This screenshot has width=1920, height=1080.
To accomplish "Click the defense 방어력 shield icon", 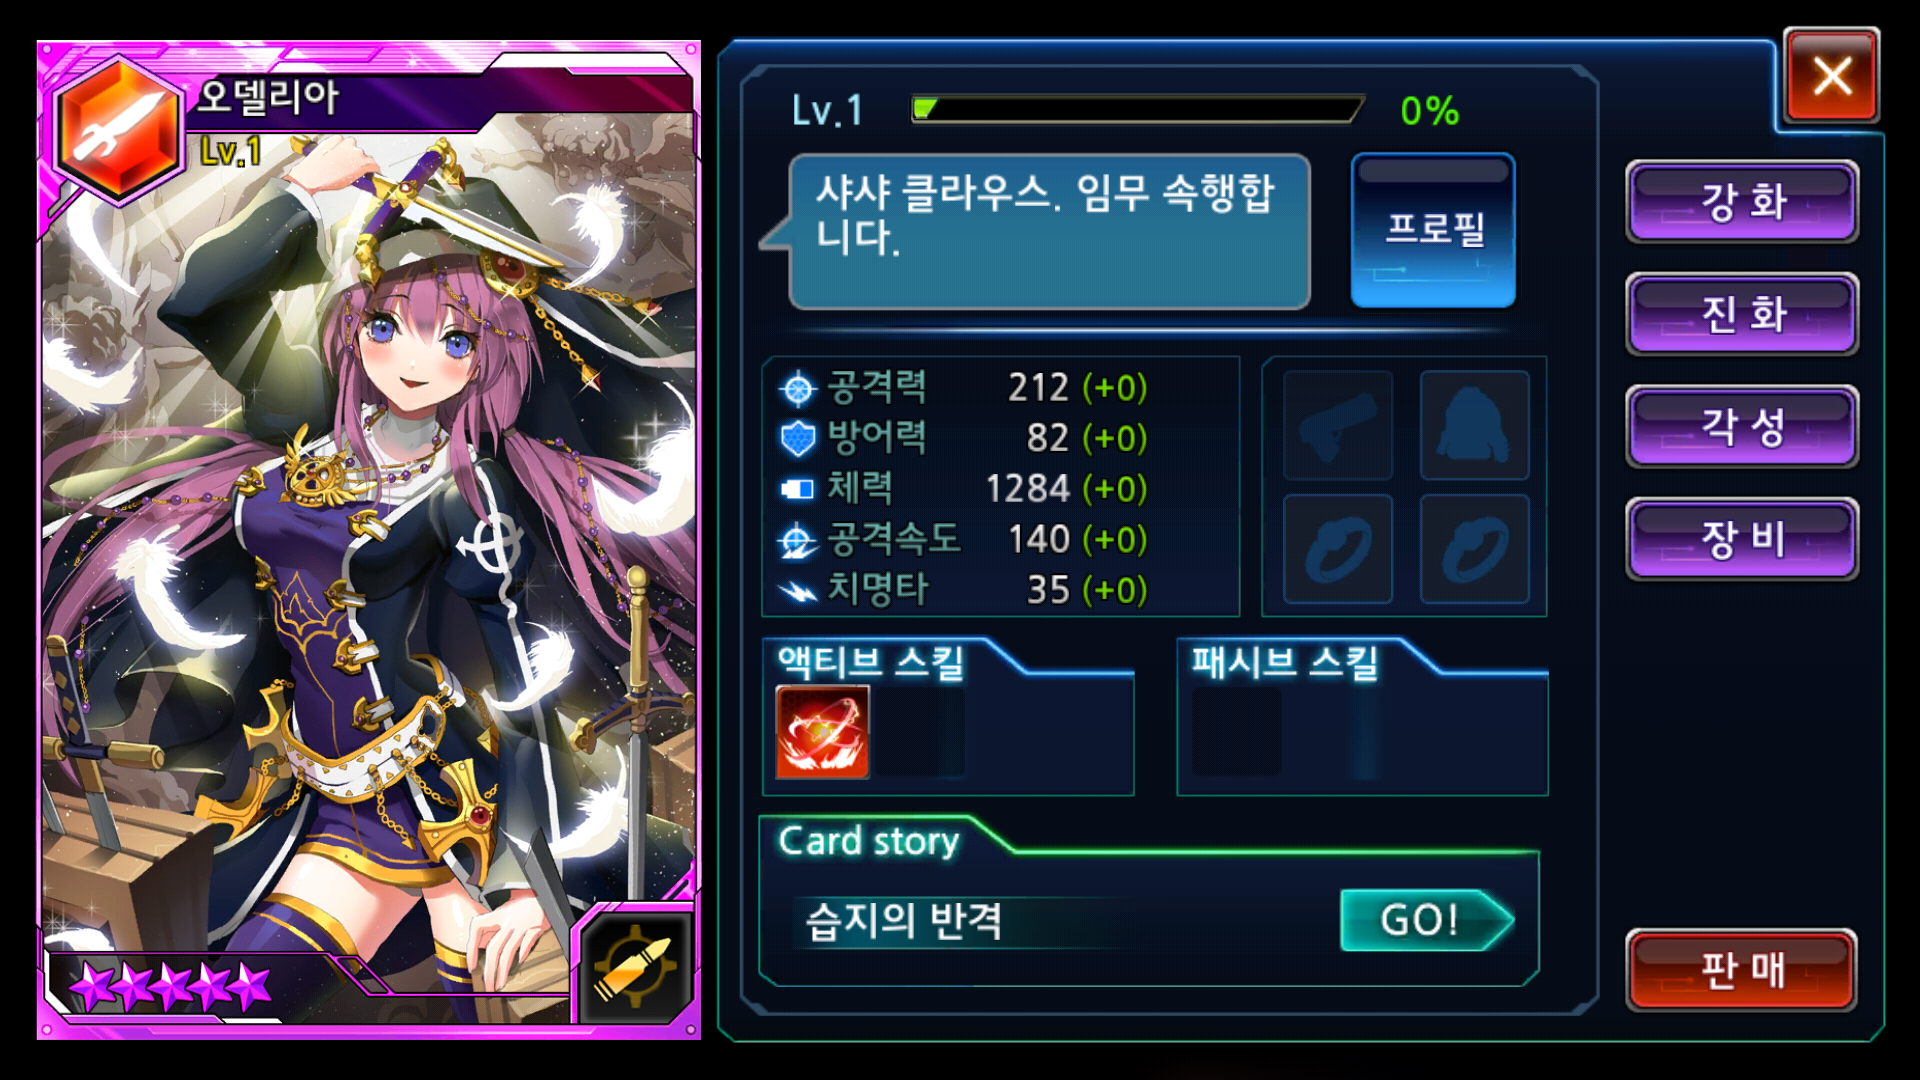I will click(798, 438).
